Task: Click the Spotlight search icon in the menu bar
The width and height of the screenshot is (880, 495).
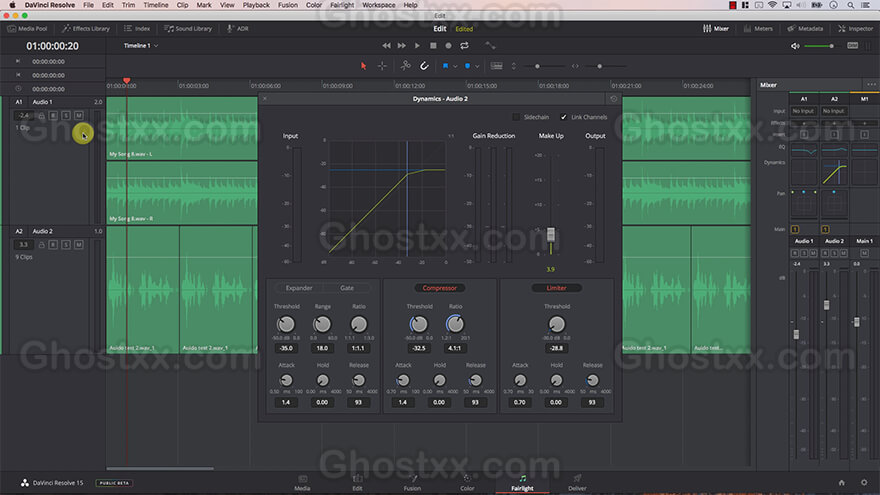Action: (x=851, y=5)
